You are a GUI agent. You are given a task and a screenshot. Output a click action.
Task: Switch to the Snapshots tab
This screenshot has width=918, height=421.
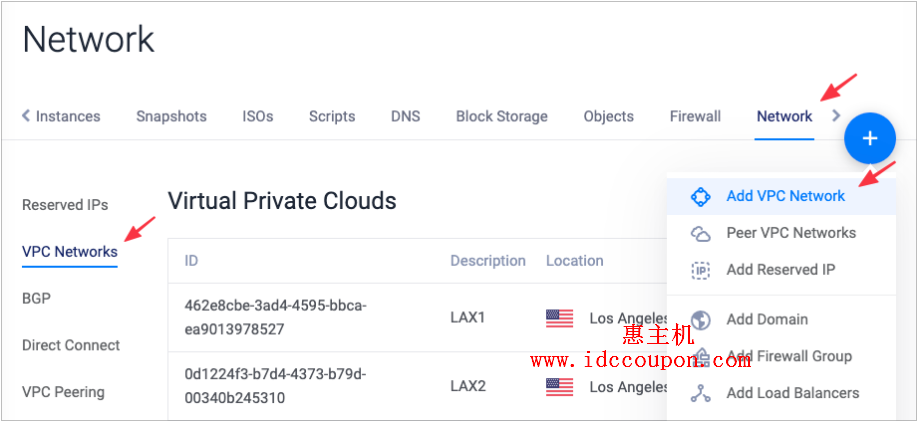click(172, 117)
